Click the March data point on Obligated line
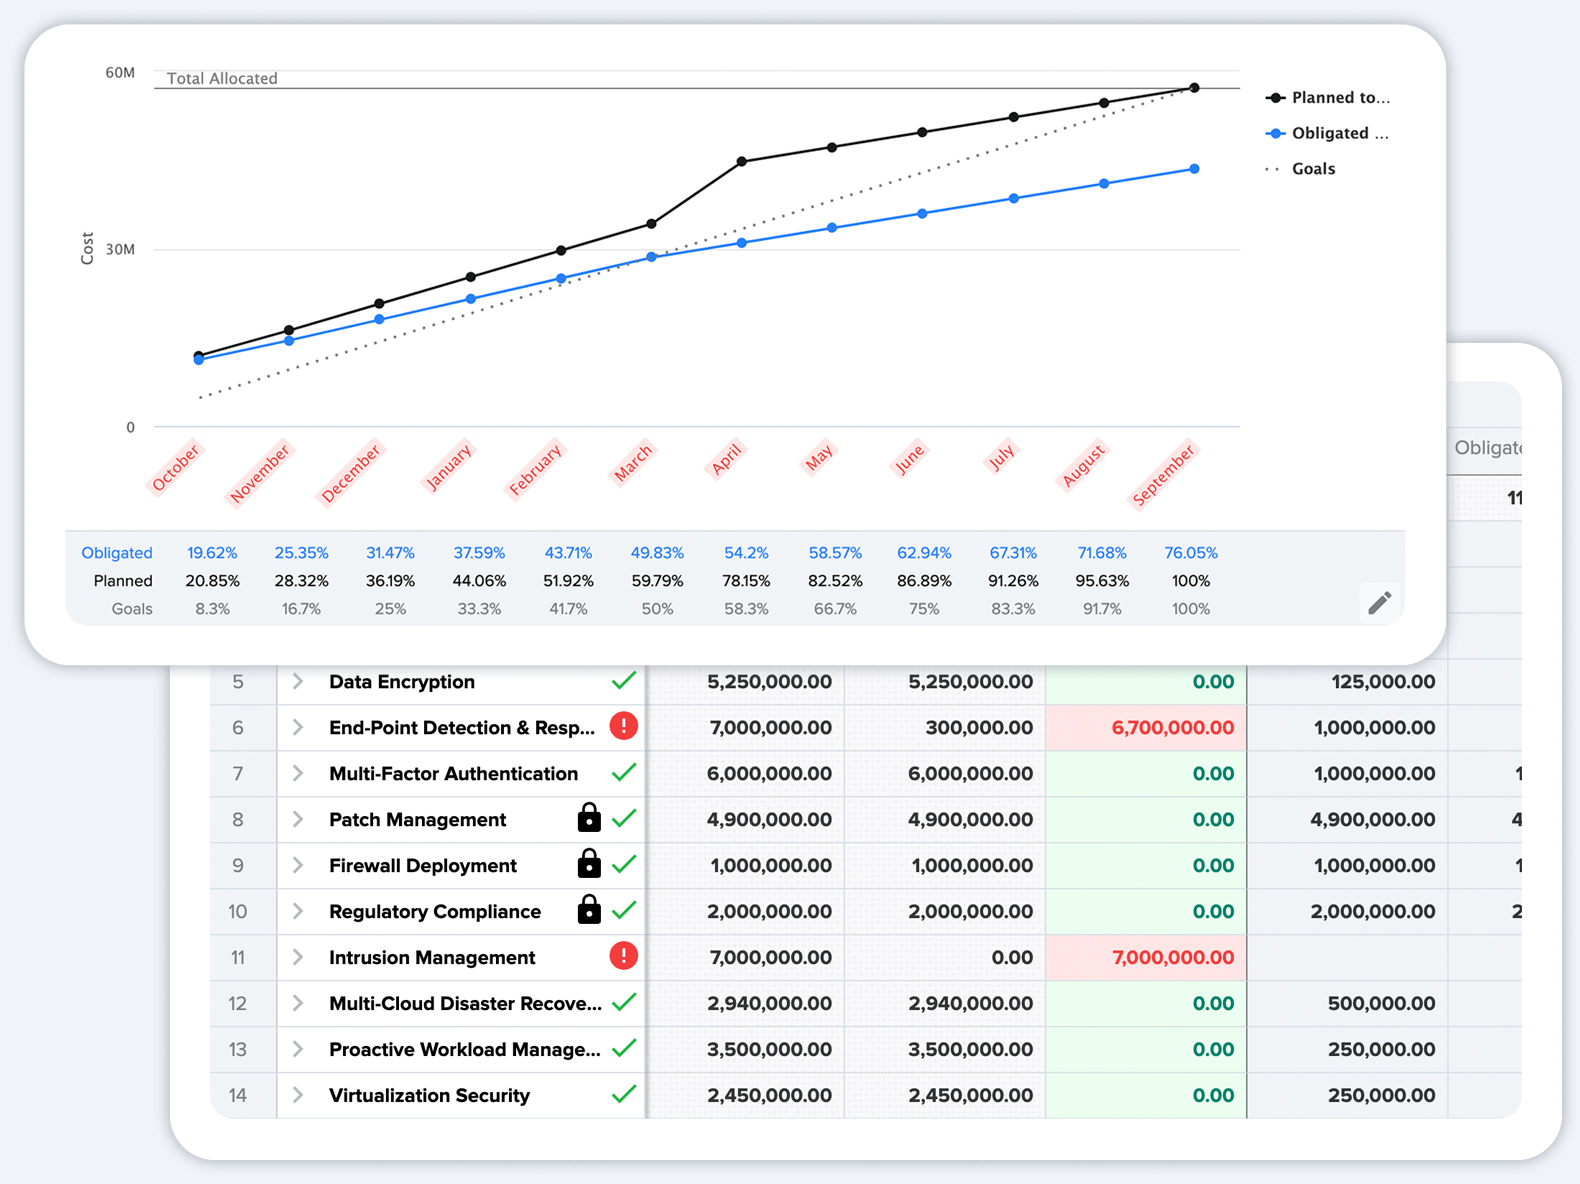The image size is (1580, 1184). point(652,257)
